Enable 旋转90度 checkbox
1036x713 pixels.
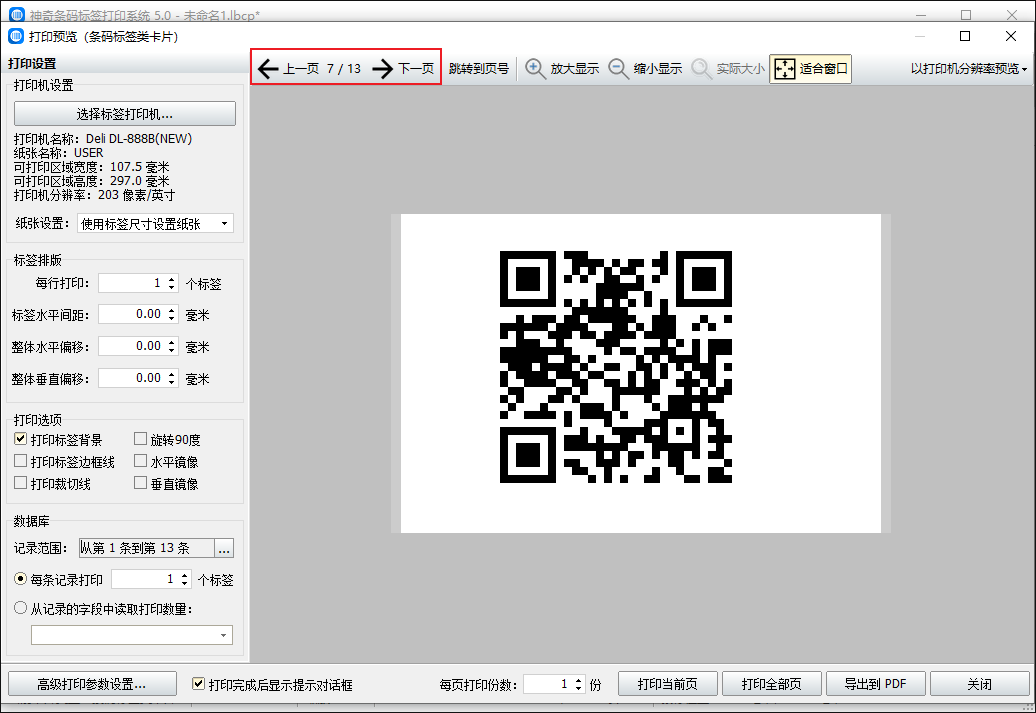pos(140,439)
